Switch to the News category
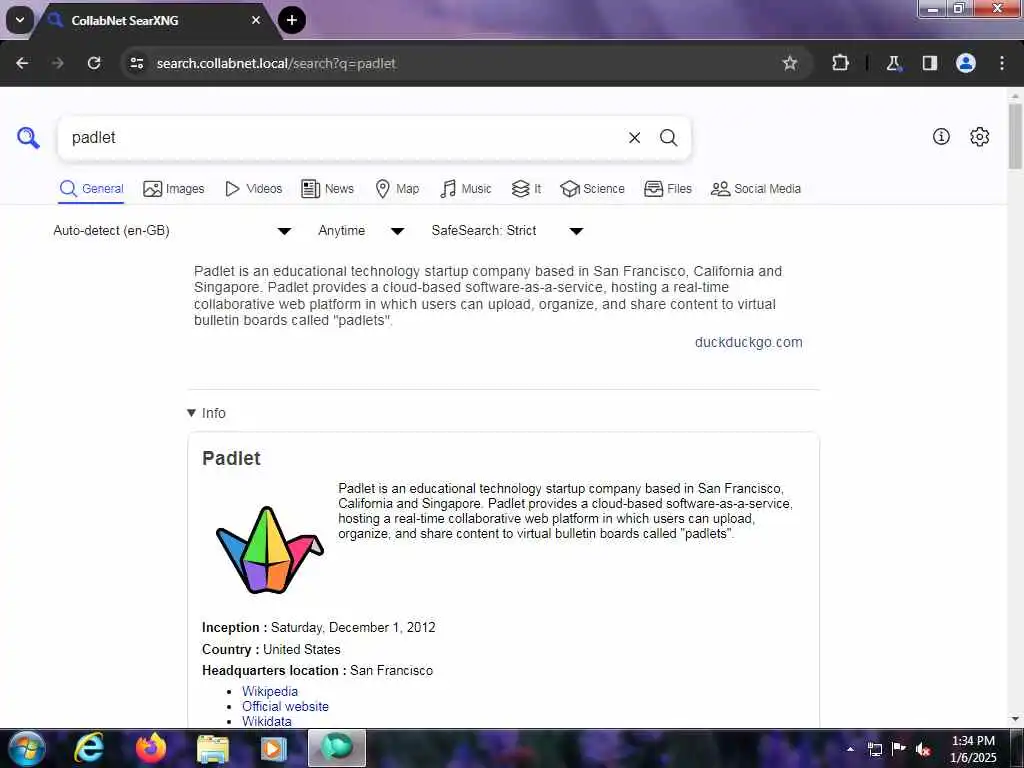The height and width of the screenshot is (768, 1024). click(327, 189)
